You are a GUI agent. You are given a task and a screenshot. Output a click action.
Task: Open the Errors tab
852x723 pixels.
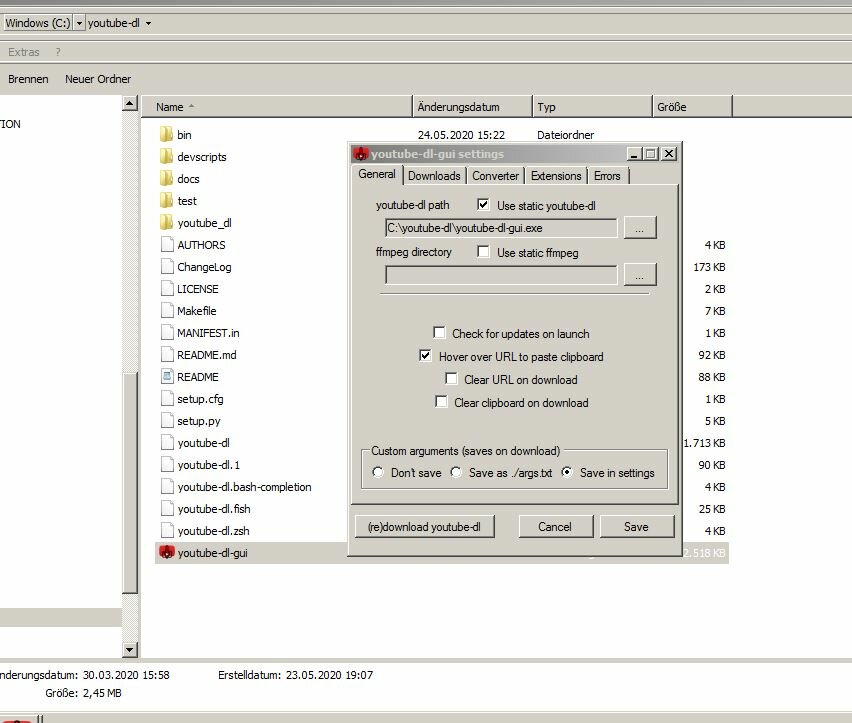(607, 176)
